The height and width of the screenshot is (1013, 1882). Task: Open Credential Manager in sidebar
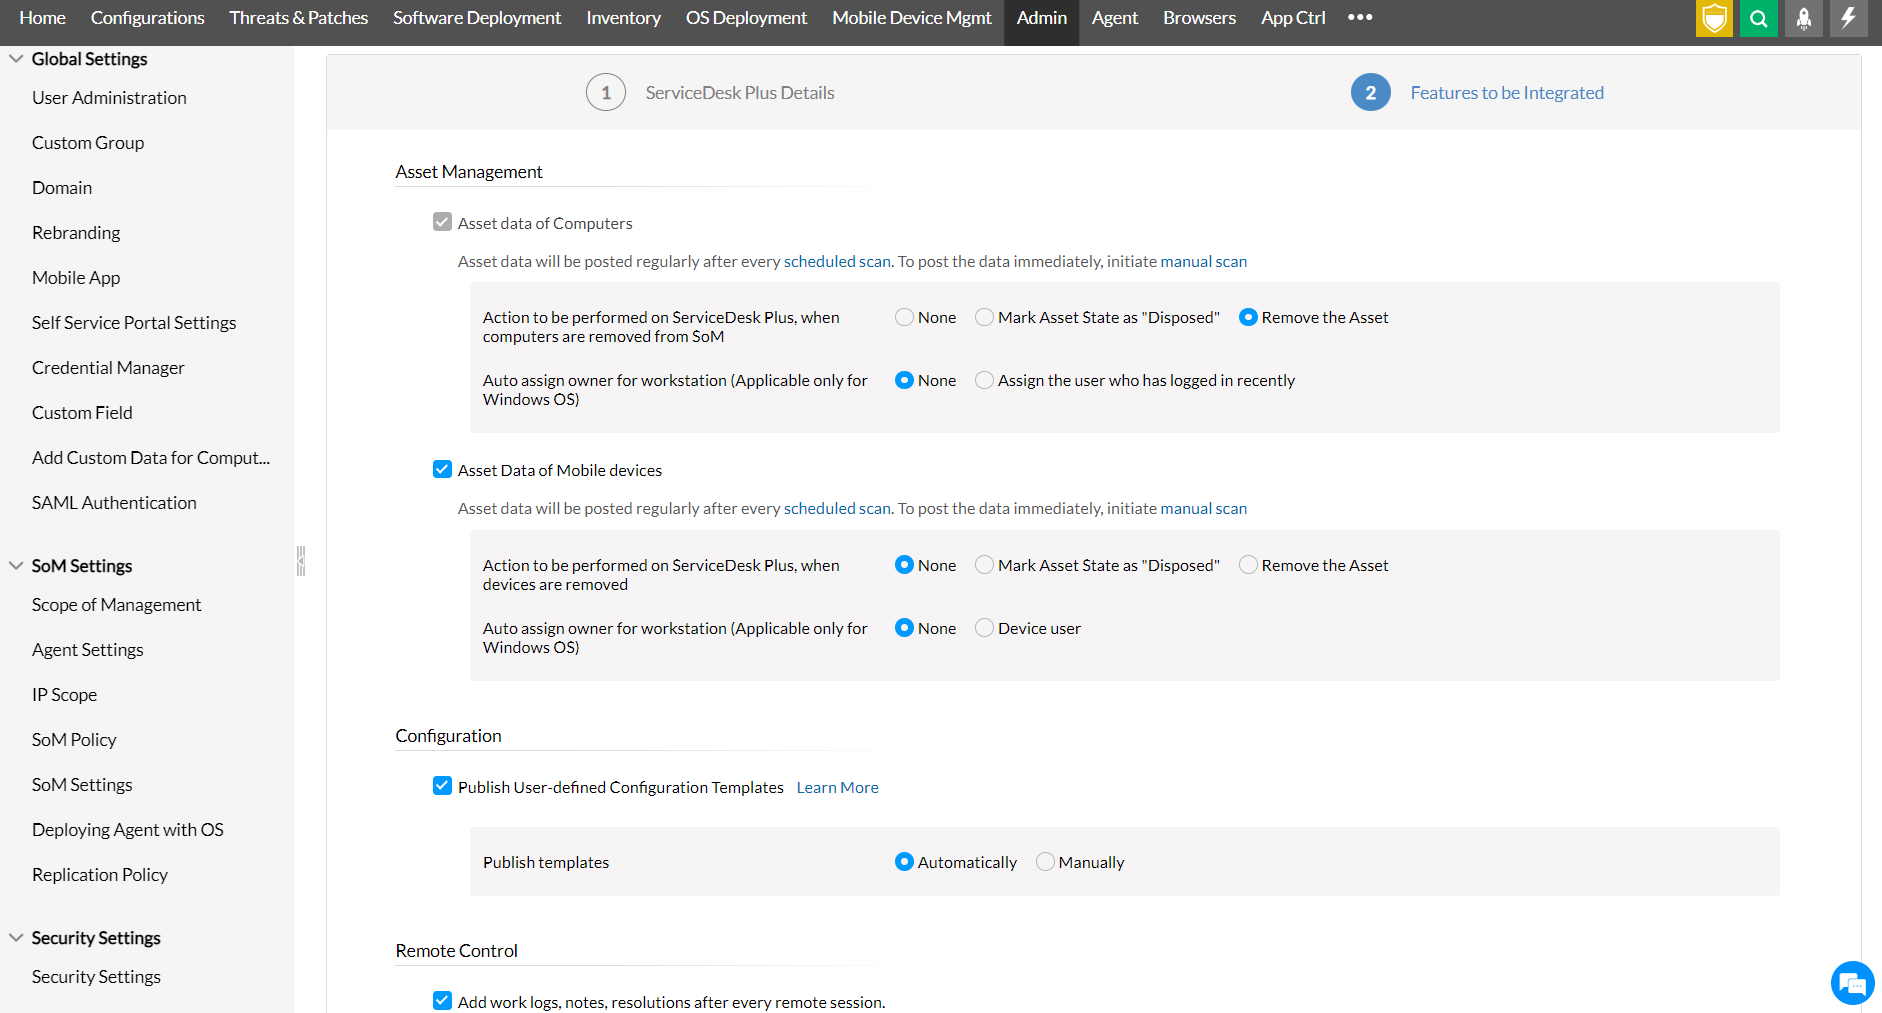tap(108, 368)
